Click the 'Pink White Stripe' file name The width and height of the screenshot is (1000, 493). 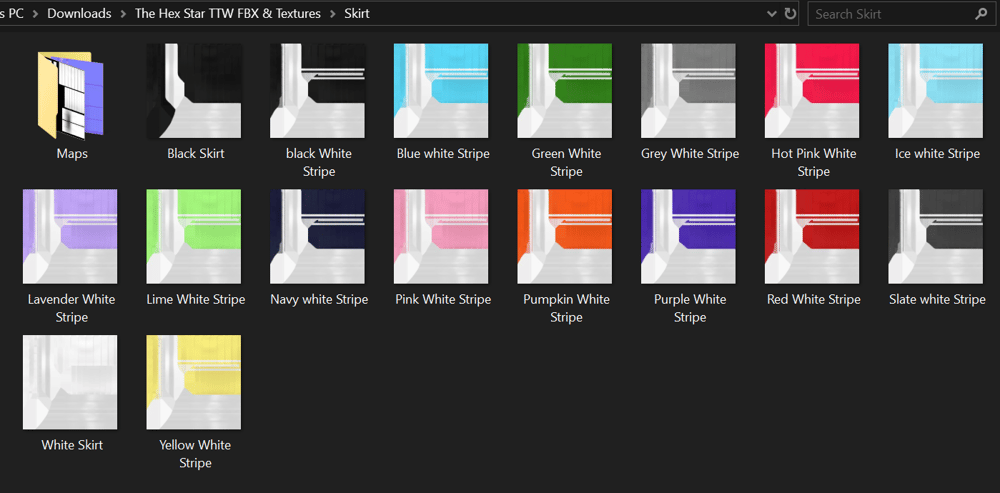pyautogui.click(x=443, y=300)
